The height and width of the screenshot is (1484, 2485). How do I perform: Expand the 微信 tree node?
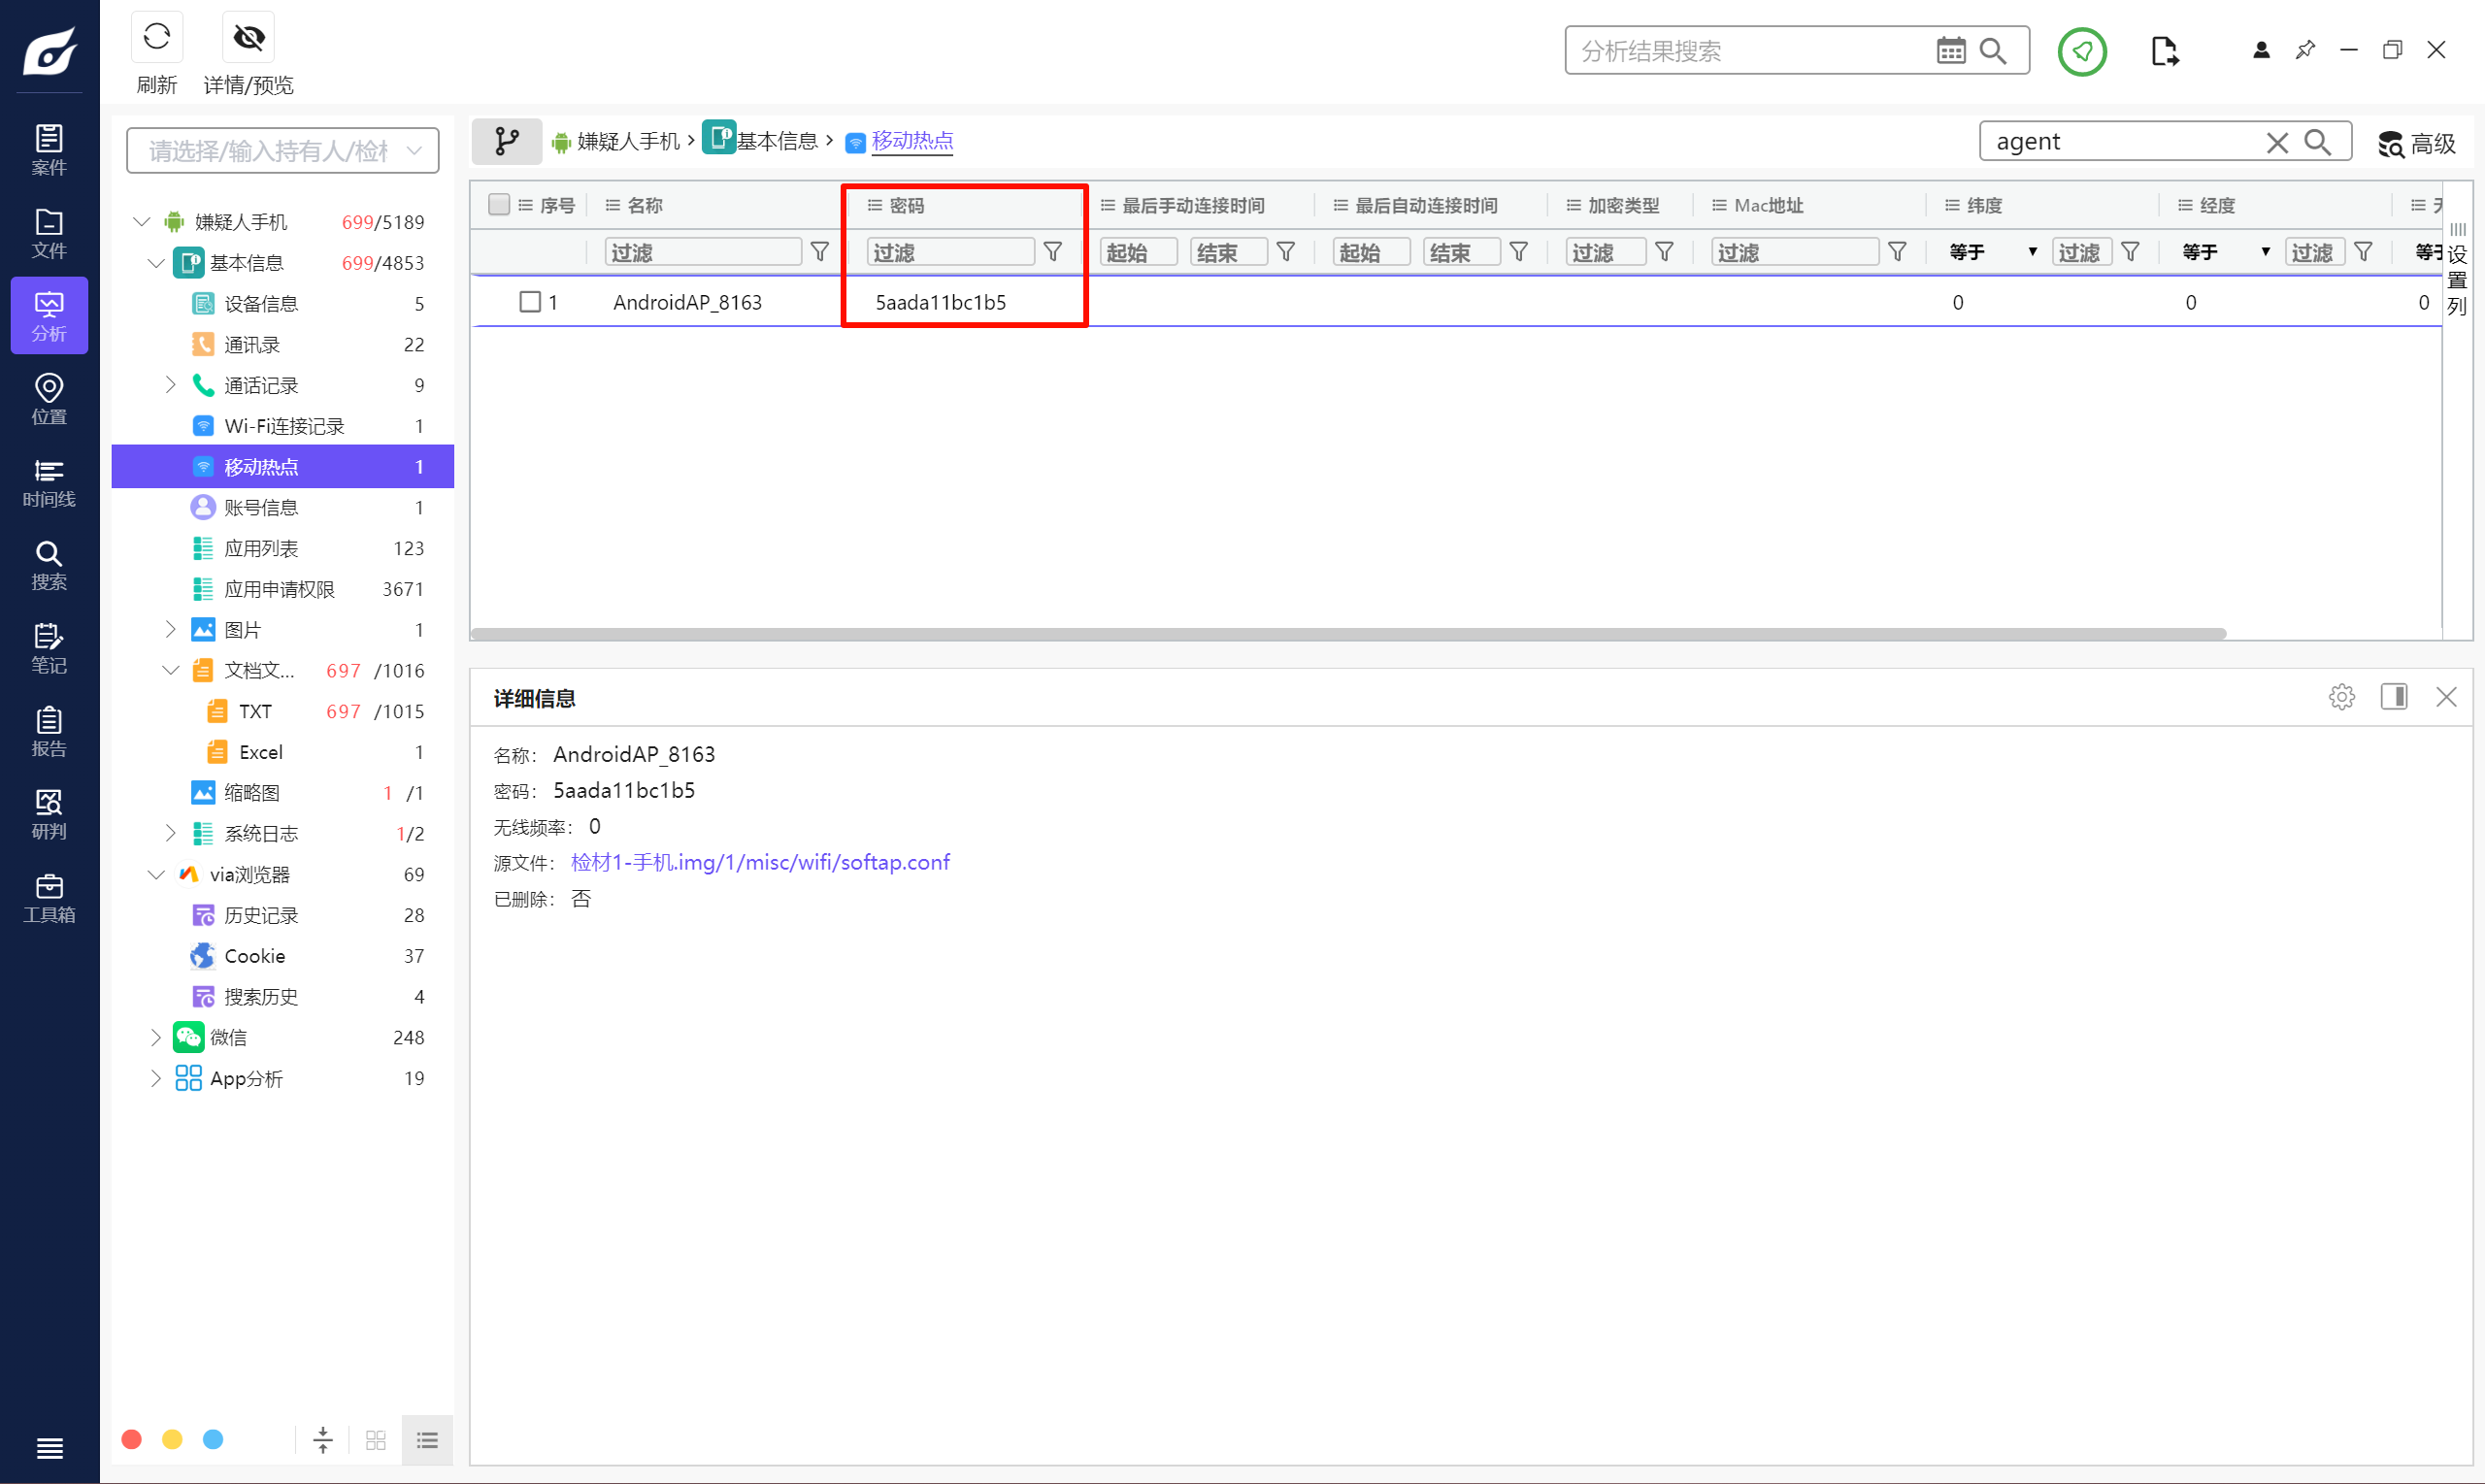156,1038
